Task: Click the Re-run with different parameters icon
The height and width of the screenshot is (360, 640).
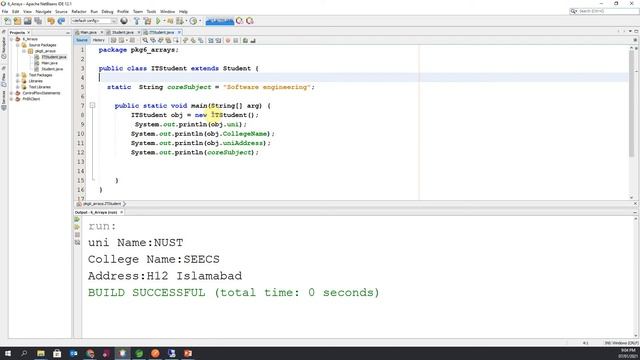Action: point(77,227)
